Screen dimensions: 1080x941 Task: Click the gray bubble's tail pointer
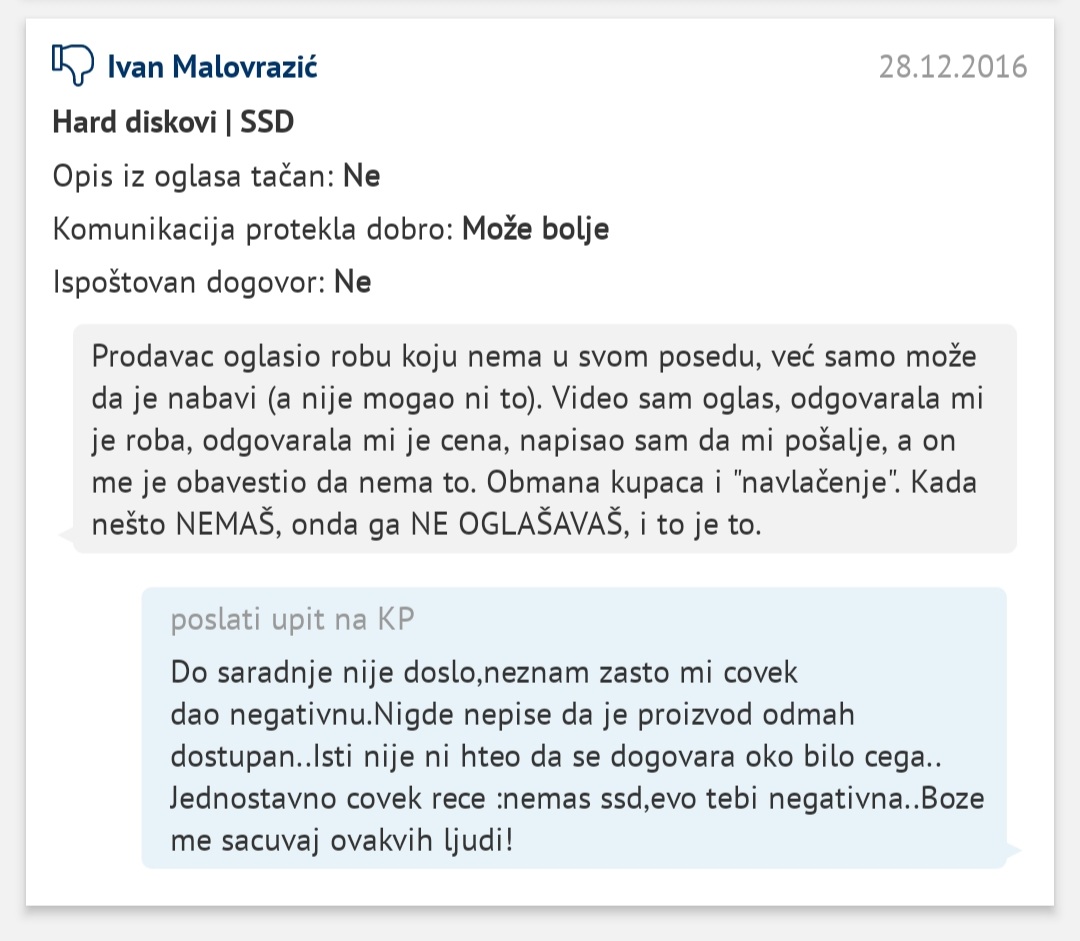click(x=68, y=537)
